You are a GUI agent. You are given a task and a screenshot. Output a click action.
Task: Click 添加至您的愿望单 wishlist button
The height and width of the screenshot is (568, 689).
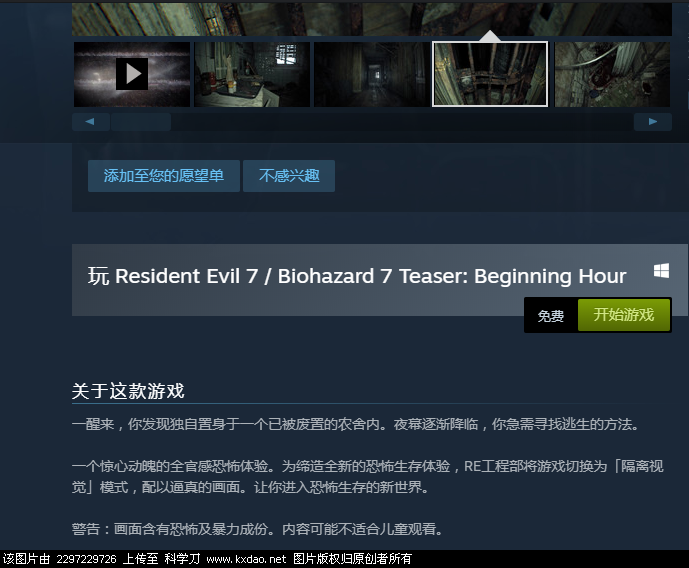click(164, 176)
